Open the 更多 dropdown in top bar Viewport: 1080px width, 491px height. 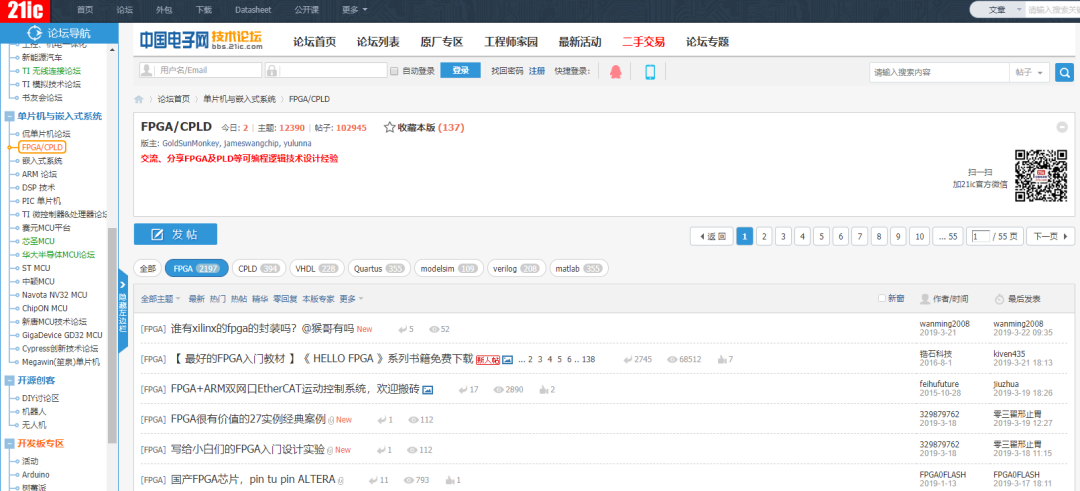pos(355,10)
